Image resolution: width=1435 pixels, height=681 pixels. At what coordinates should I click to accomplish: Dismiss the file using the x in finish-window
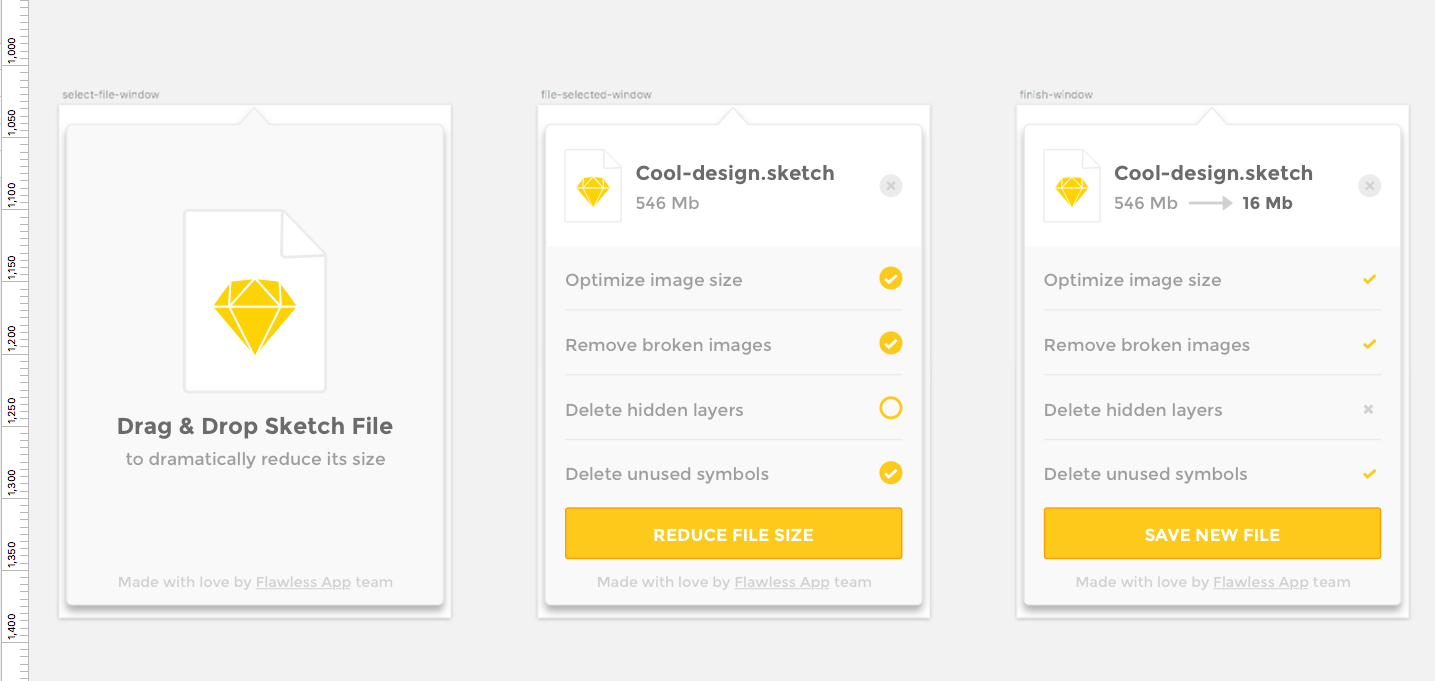[x=1369, y=185]
